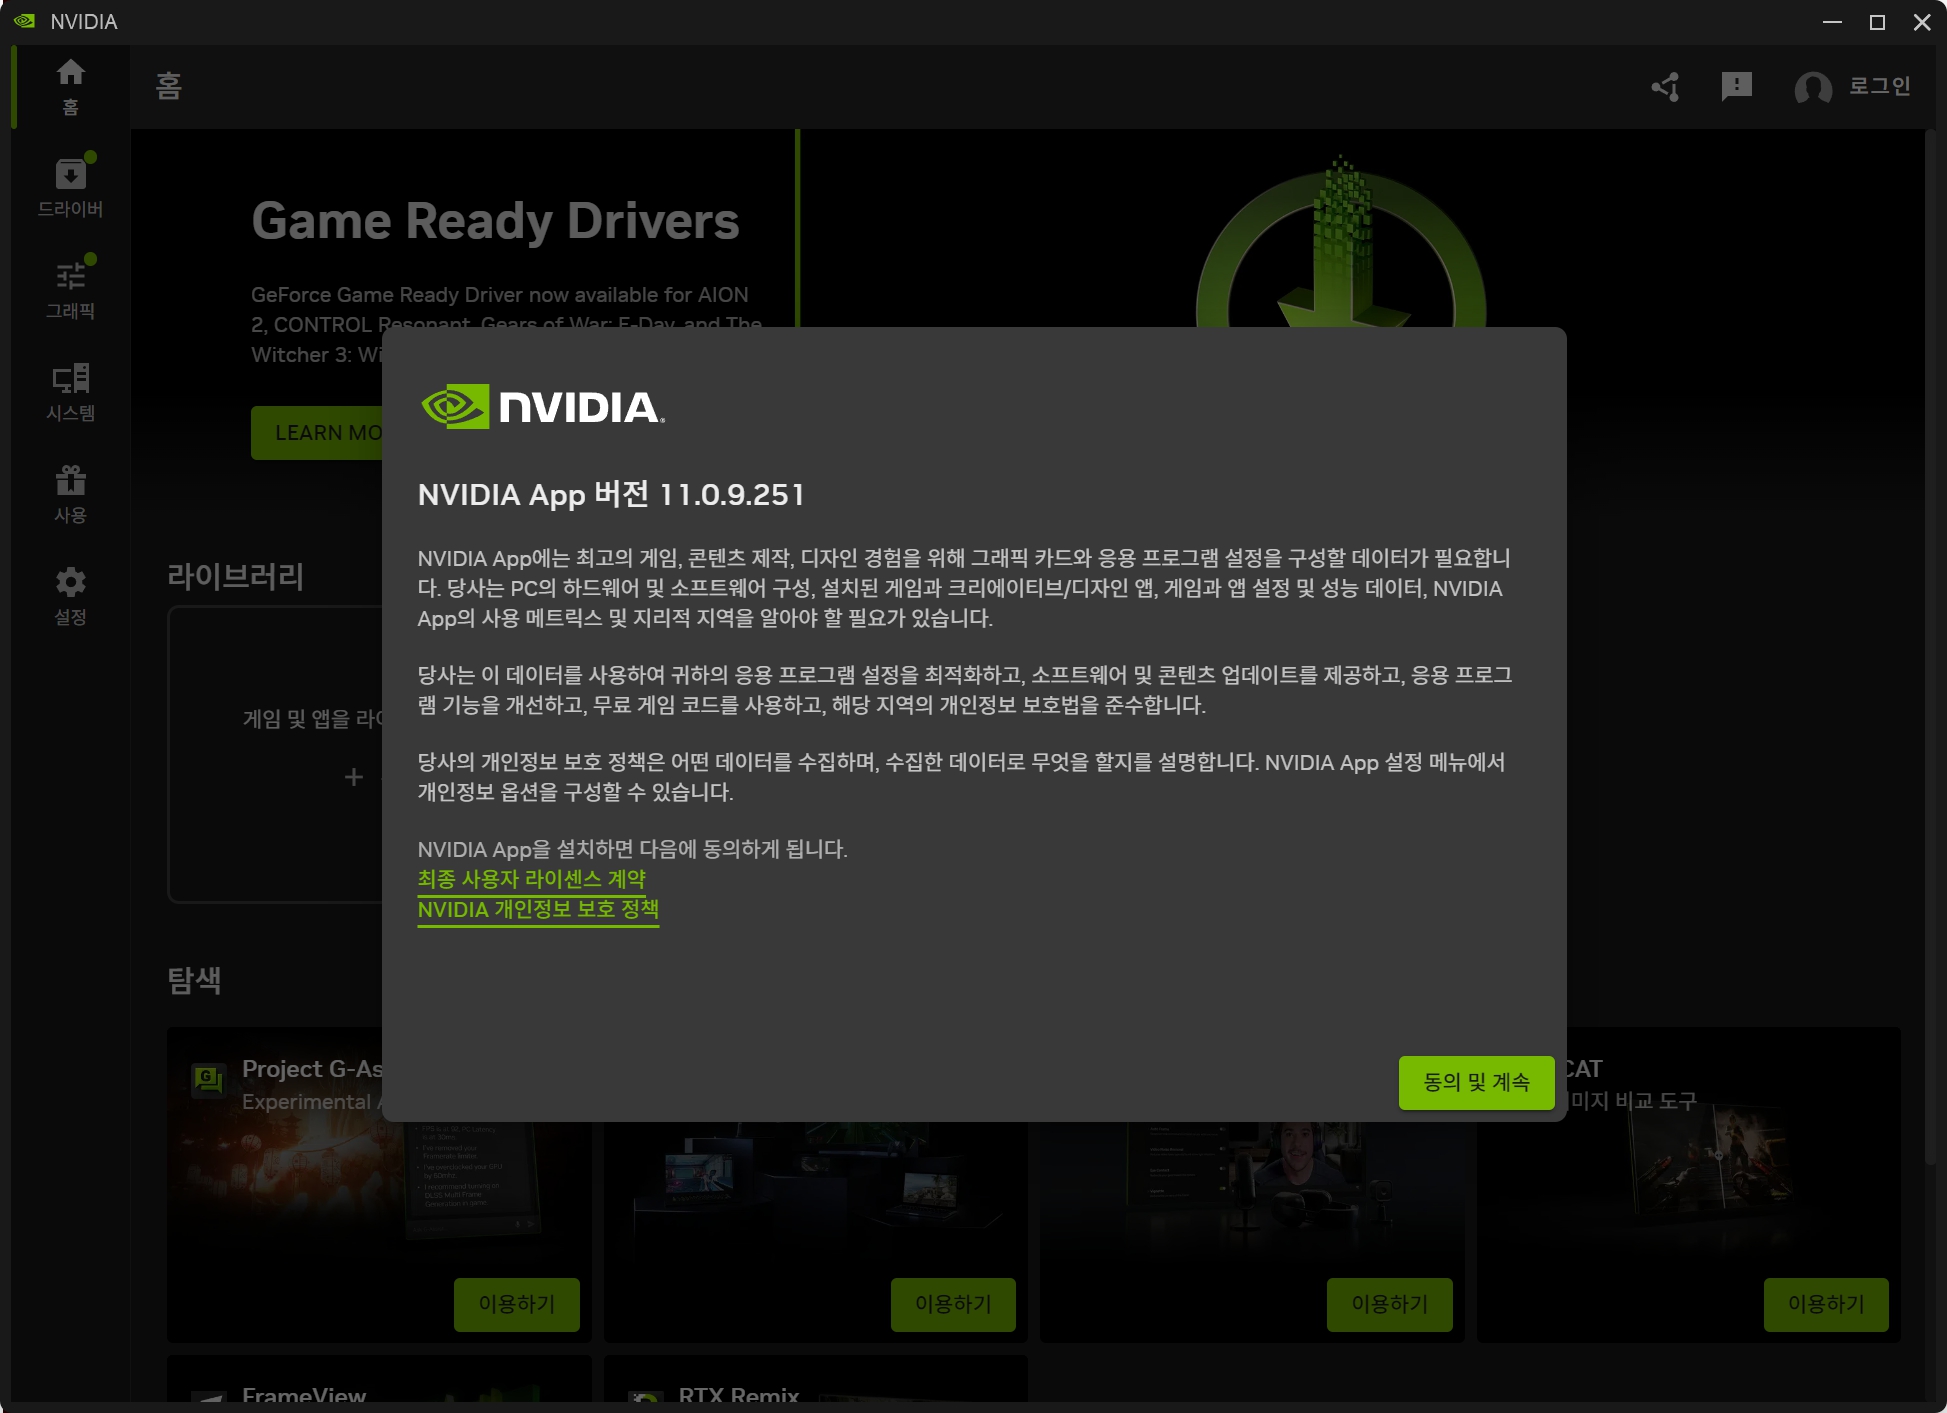Click the LEARN MORE button on the banner
Image resolution: width=1947 pixels, height=1413 pixels.
318,432
